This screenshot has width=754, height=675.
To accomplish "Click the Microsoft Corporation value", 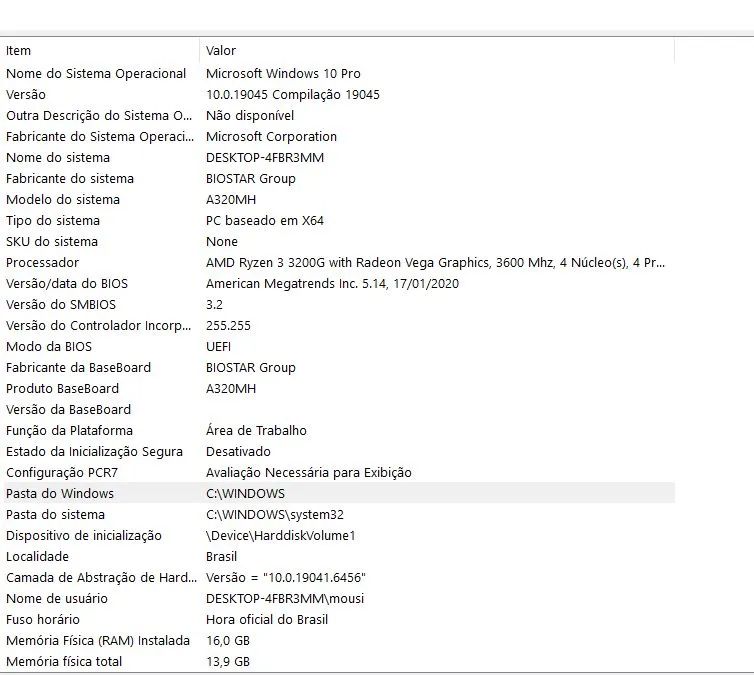I will click(271, 137).
